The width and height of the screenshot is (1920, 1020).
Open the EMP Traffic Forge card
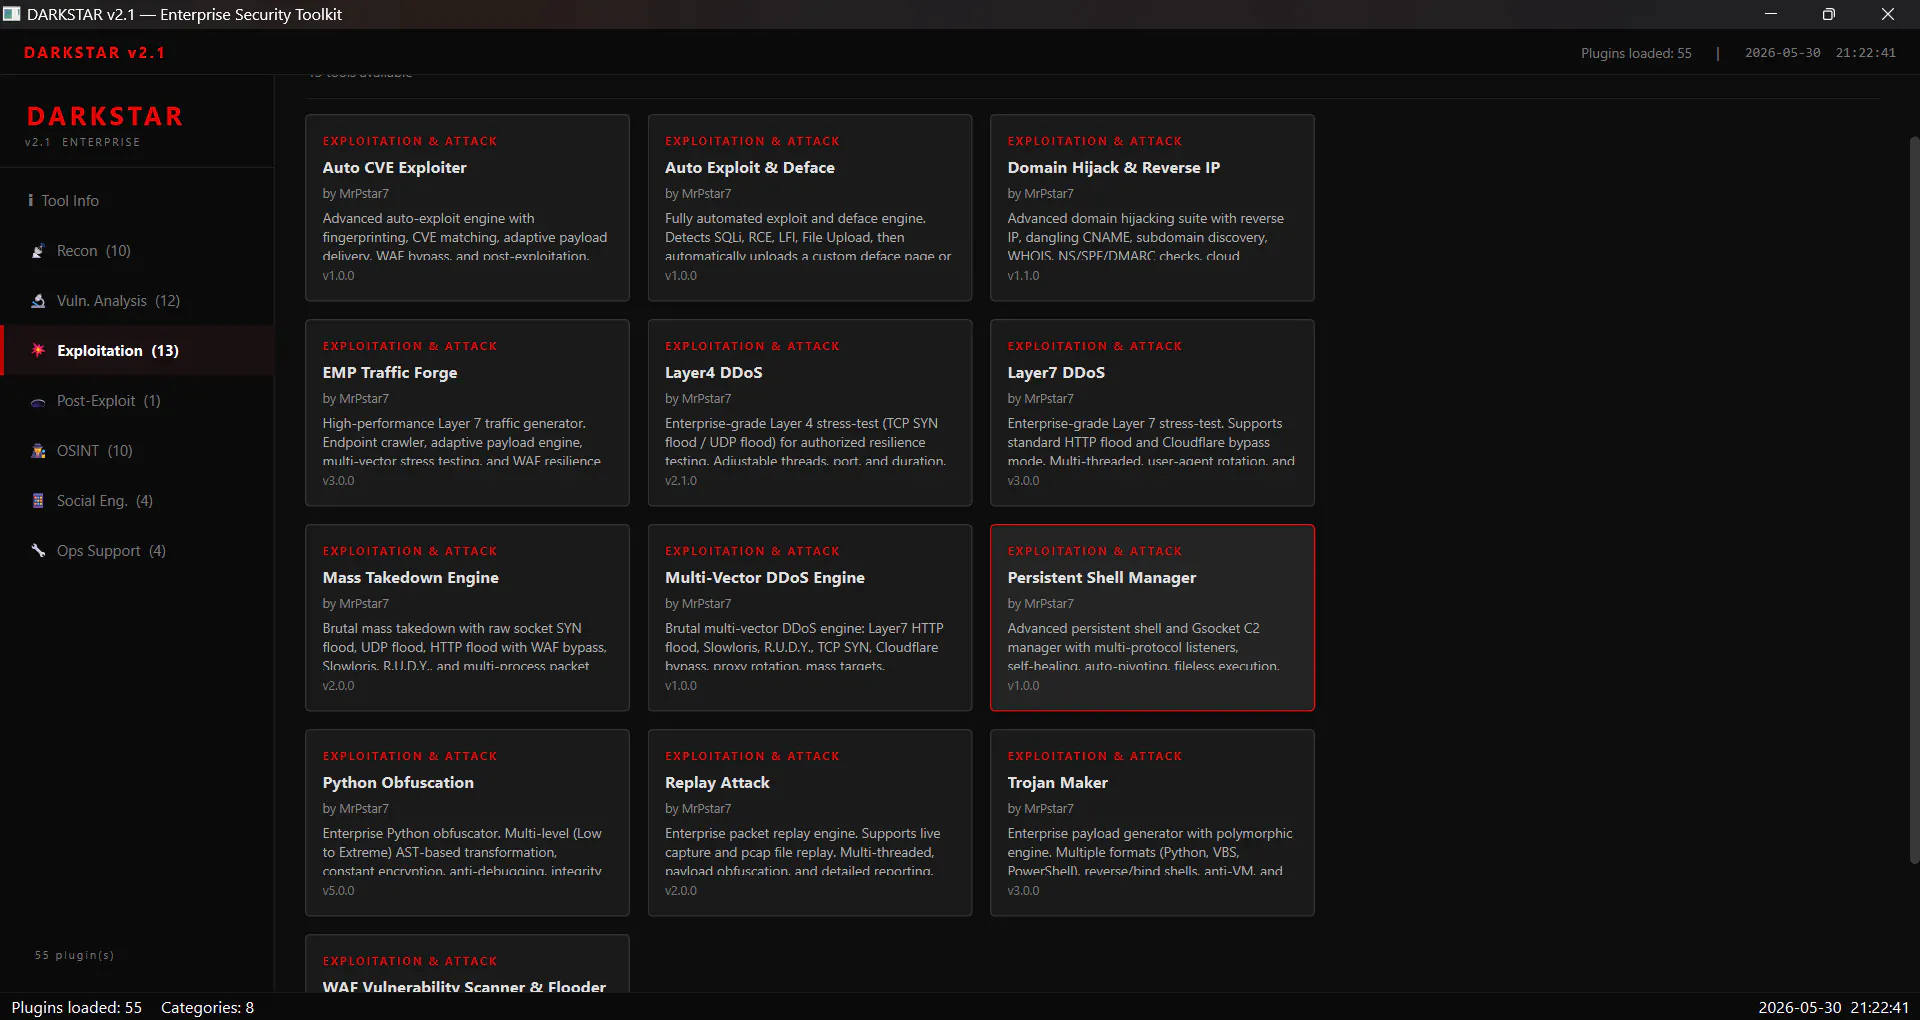click(467, 413)
